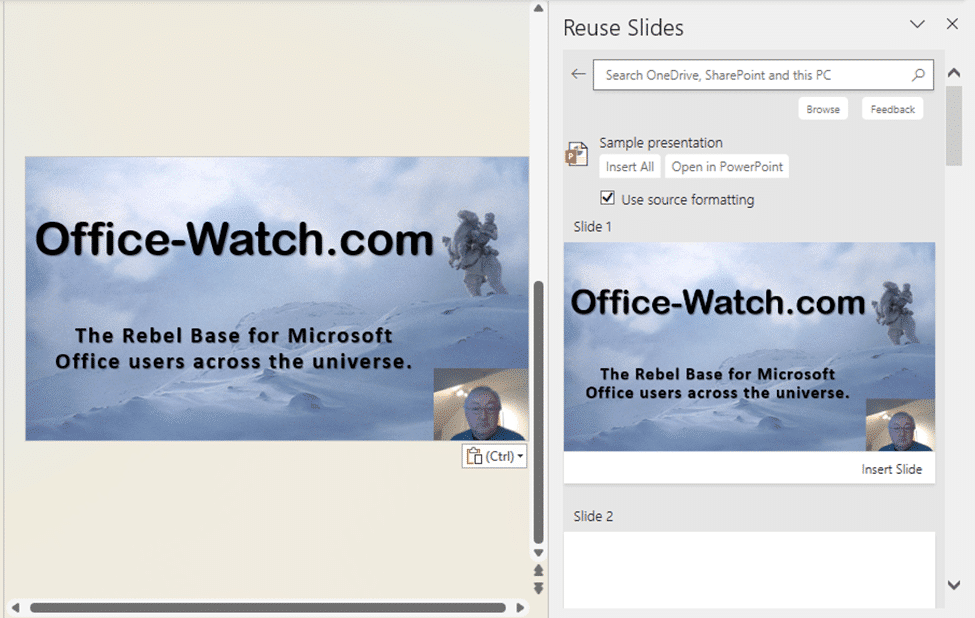Screen dimensions: 975x618
Task: Click the search magnifier icon
Action: pyautogui.click(x=918, y=75)
